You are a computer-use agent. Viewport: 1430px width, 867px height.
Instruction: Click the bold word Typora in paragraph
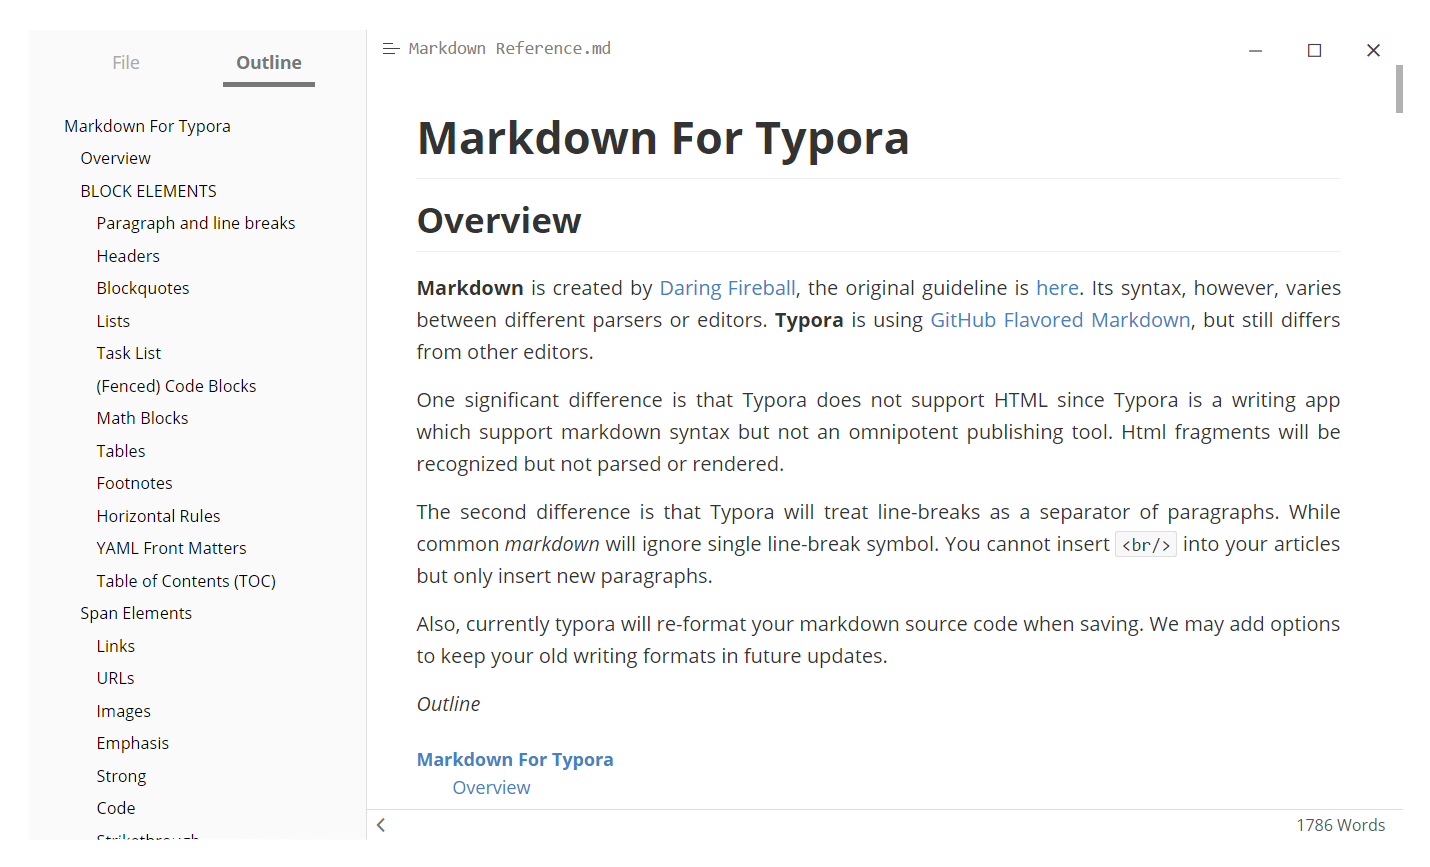[809, 320]
